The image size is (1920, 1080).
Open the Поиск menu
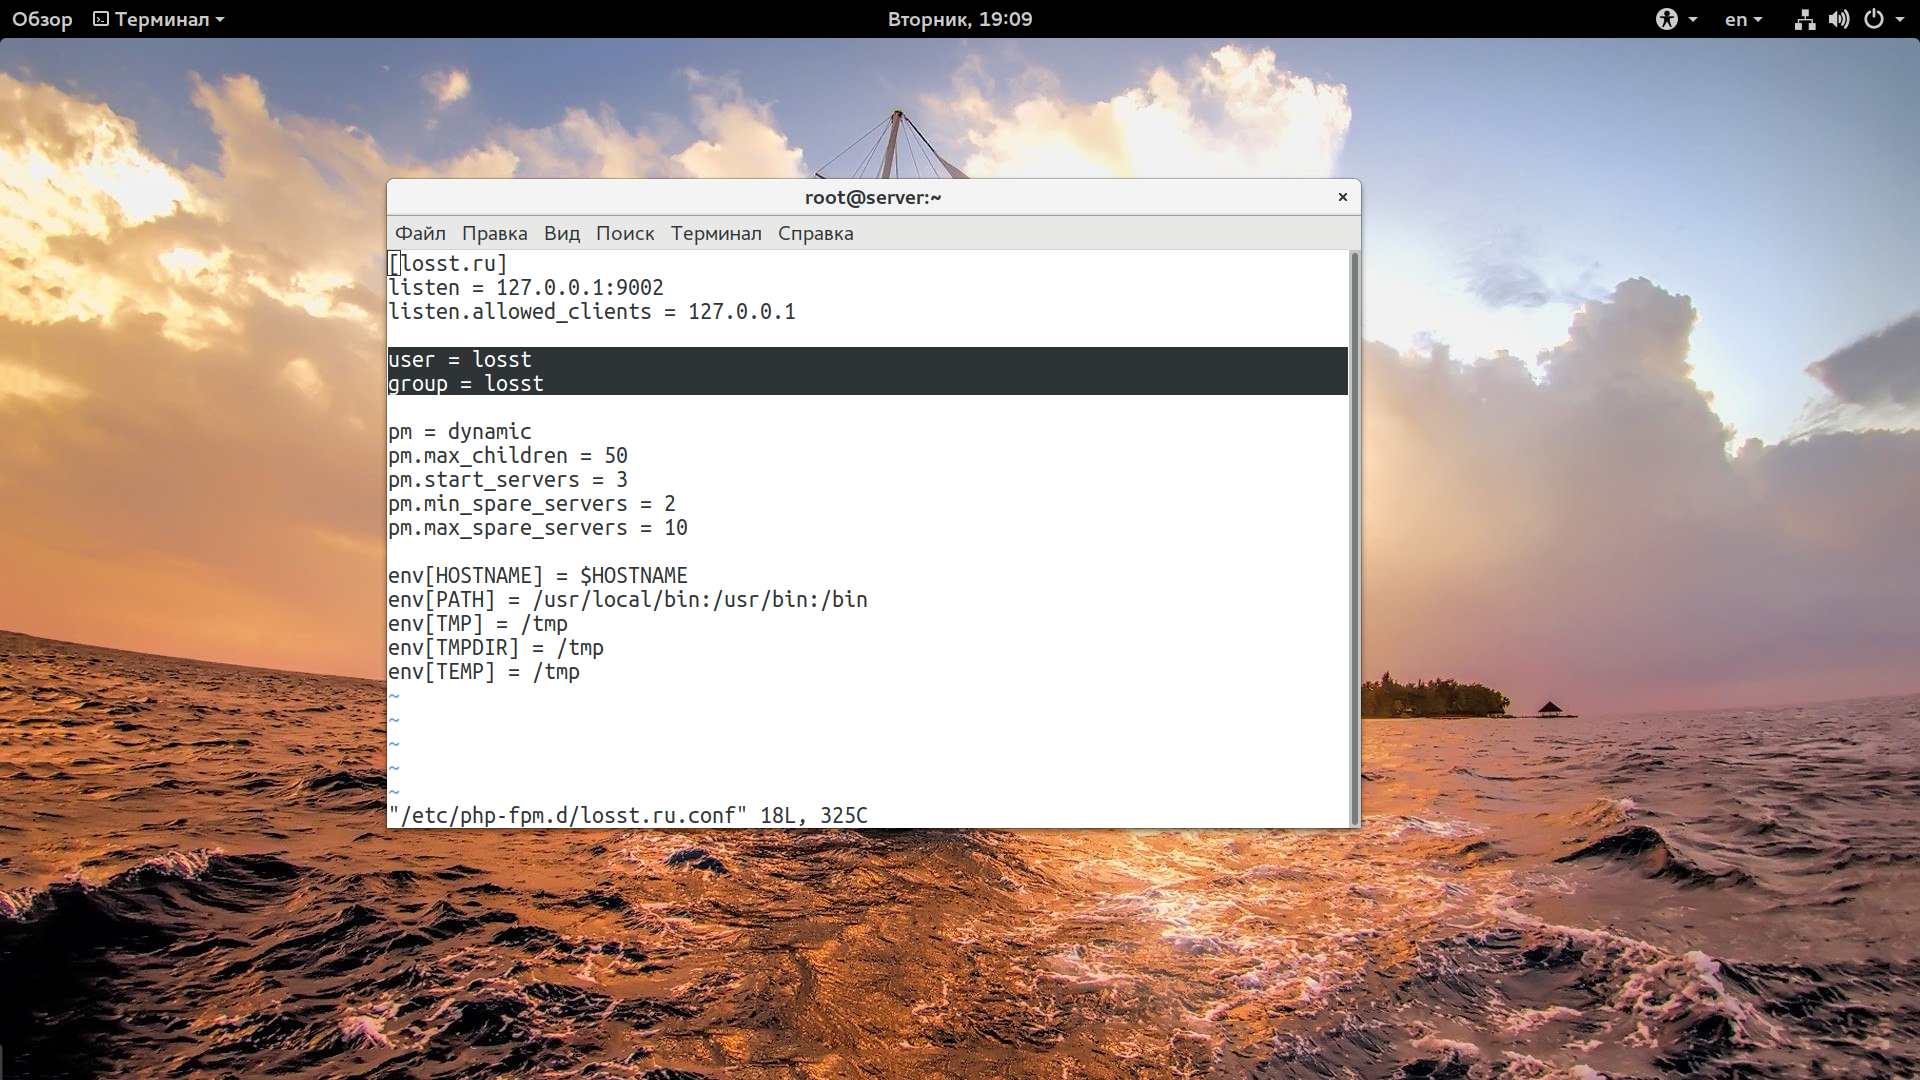coord(625,233)
